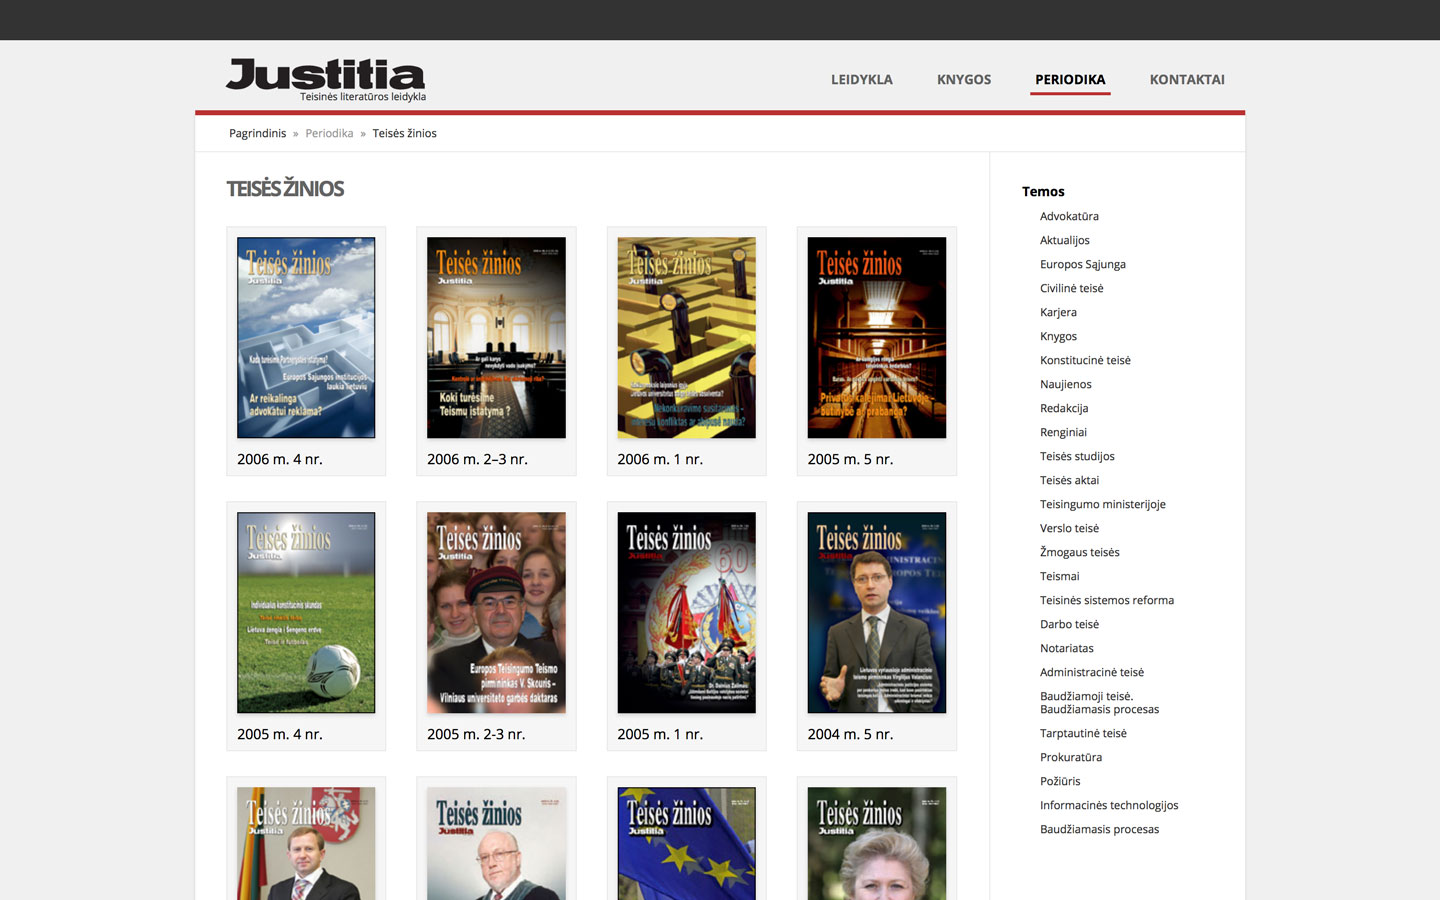Select the Teisės studijos topic
The height and width of the screenshot is (900, 1440).
pos(1077,456)
